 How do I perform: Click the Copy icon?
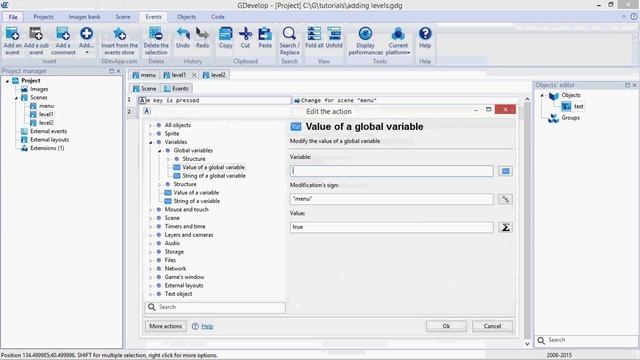(x=225, y=34)
